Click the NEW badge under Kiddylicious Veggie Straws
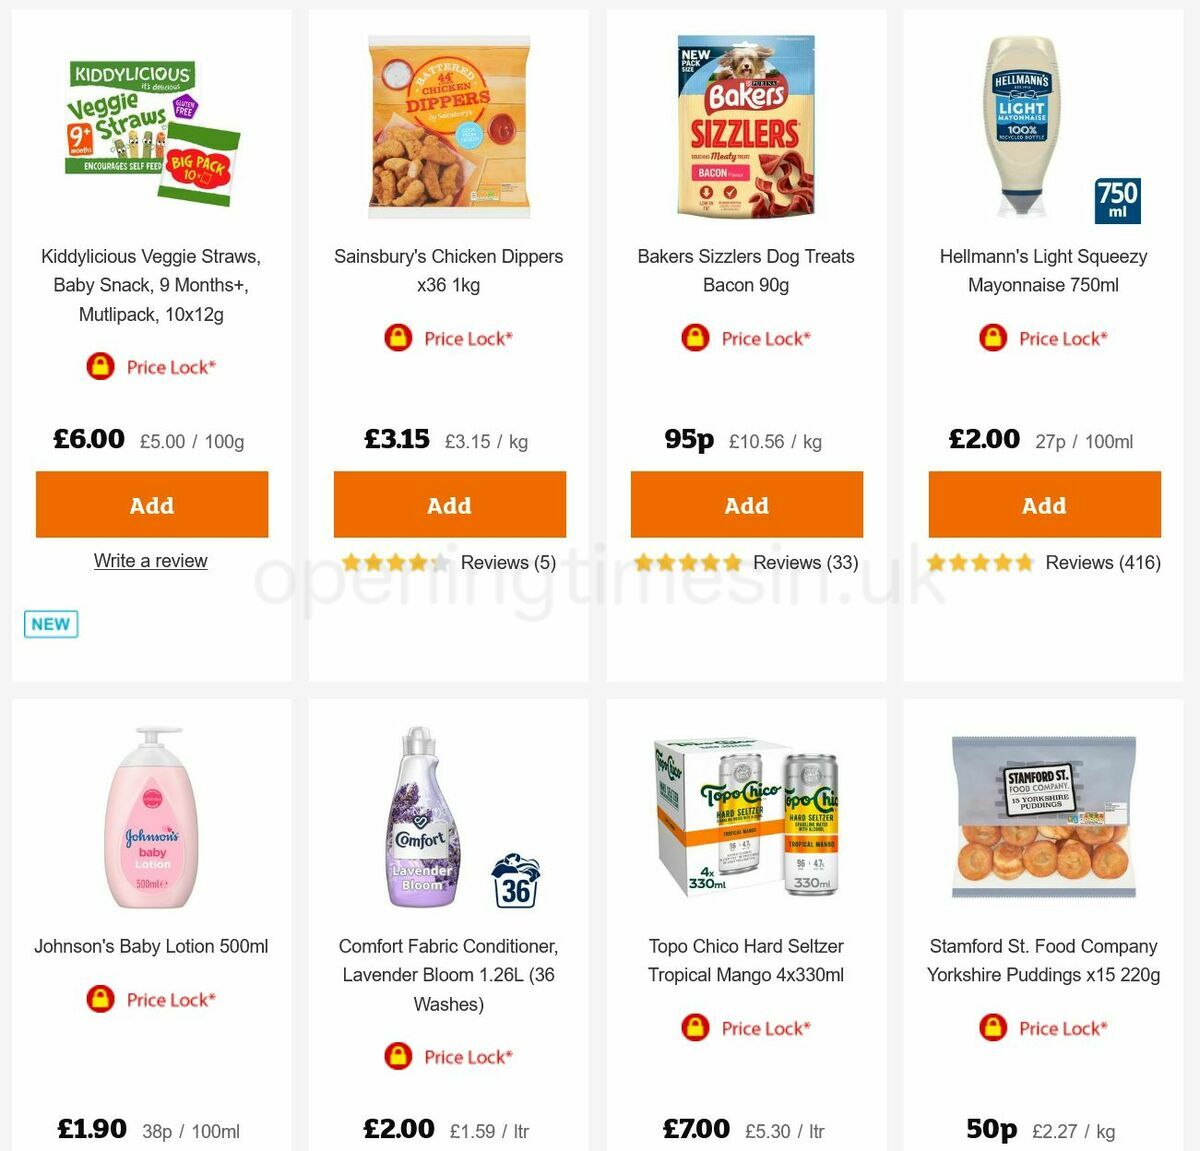This screenshot has height=1151, width=1200. (50, 623)
